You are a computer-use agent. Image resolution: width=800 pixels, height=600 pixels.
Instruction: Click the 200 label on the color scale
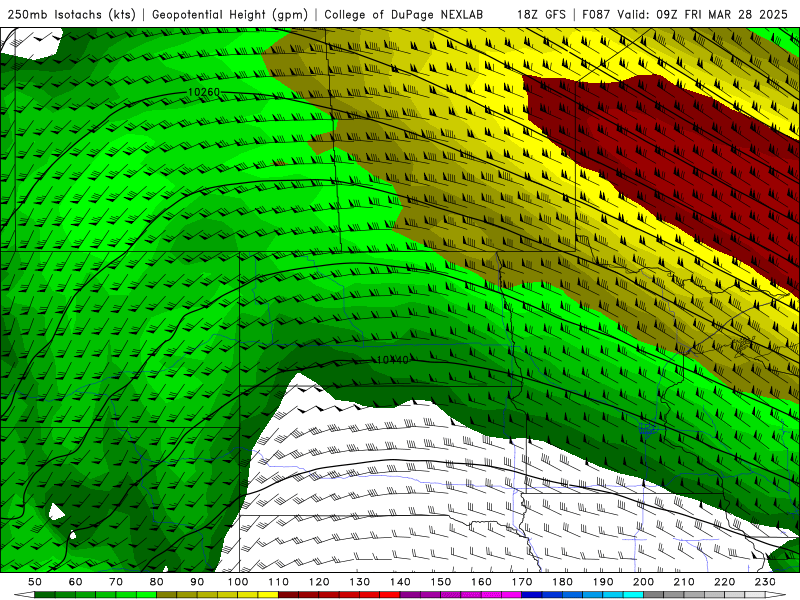pos(644,582)
